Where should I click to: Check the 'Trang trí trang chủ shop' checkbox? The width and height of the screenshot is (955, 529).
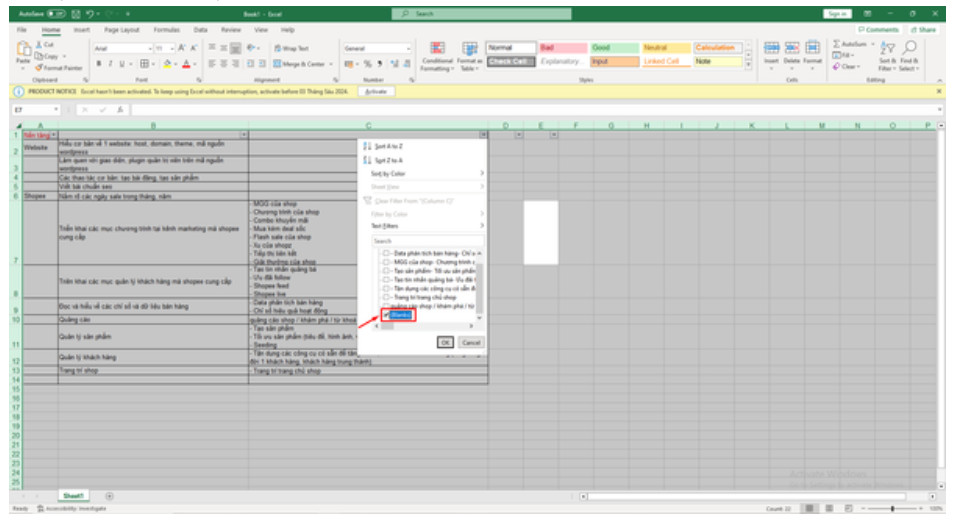(x=386, y=297)
